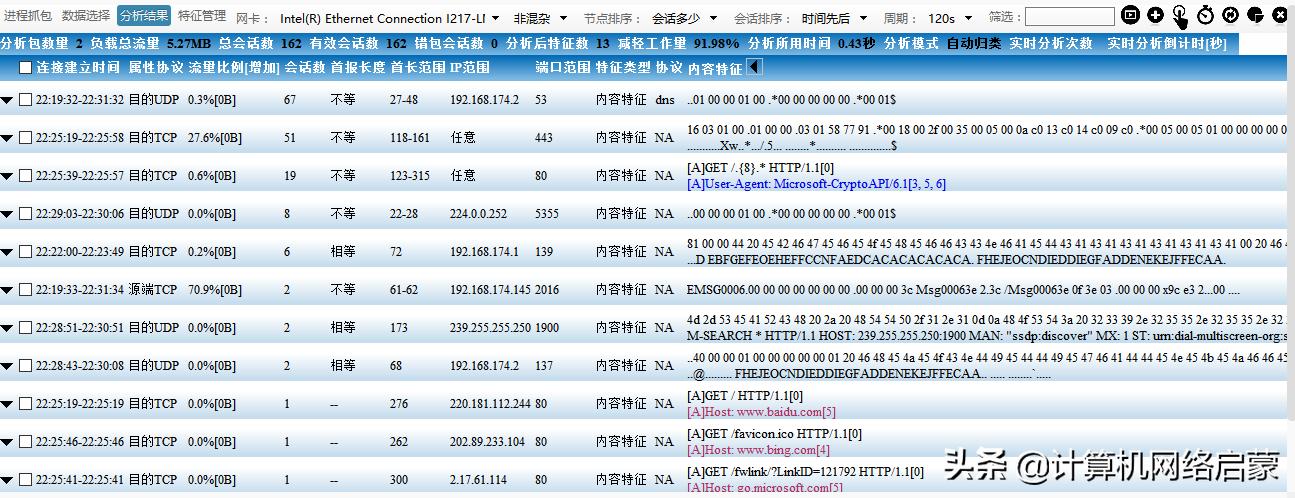Click the plus (add) icon in toolbar
This screenshot has width=1295, height=498.
[x=1155, y=15]
